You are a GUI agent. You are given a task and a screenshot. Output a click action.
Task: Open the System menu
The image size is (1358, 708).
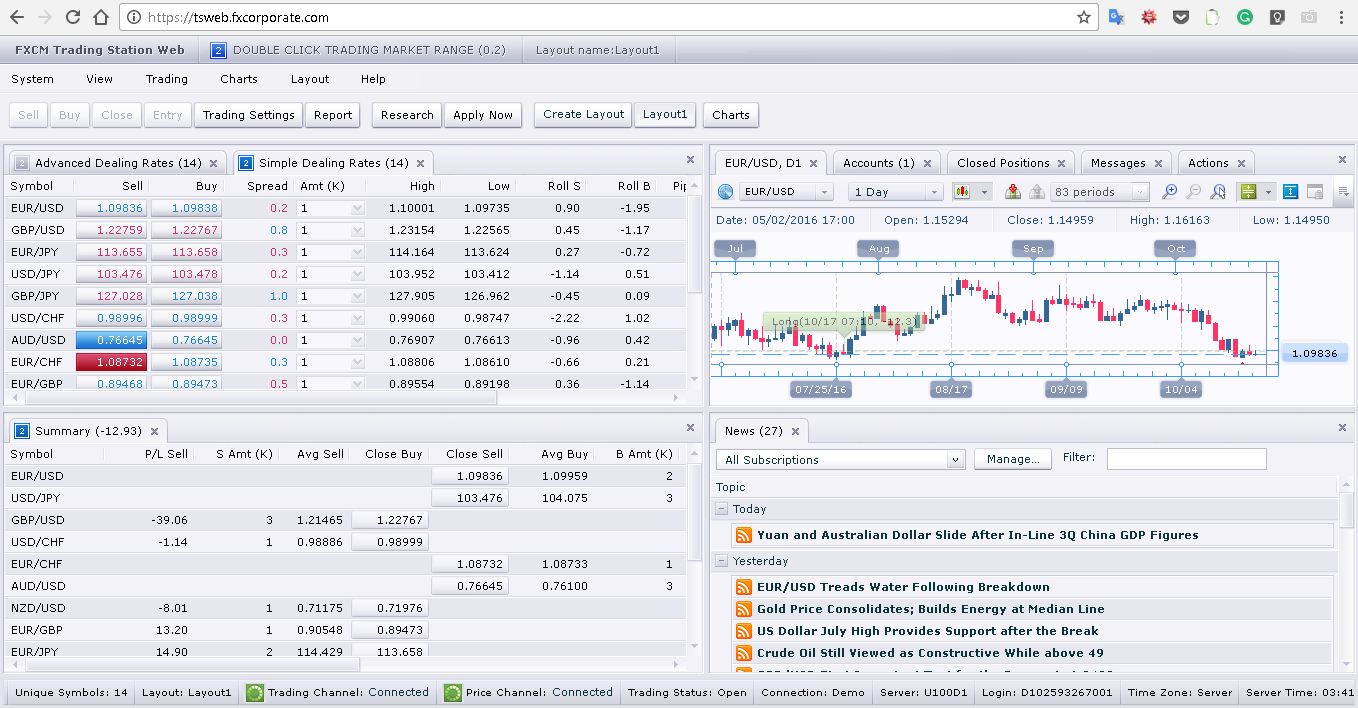pos(32,79)
